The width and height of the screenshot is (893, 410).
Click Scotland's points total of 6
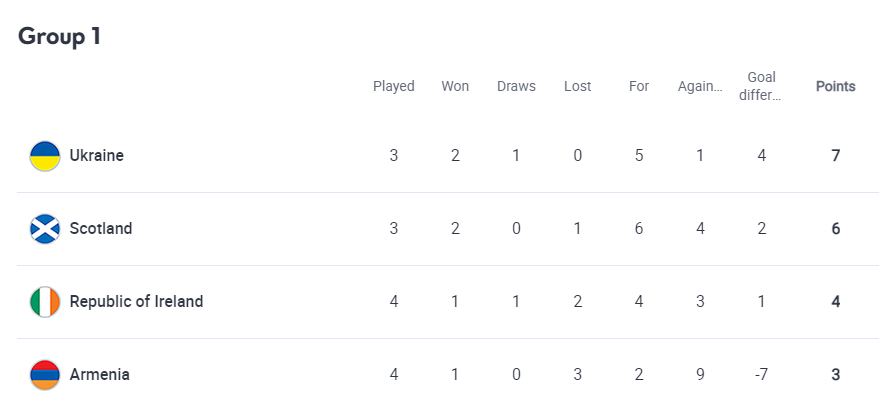point(835,229)
